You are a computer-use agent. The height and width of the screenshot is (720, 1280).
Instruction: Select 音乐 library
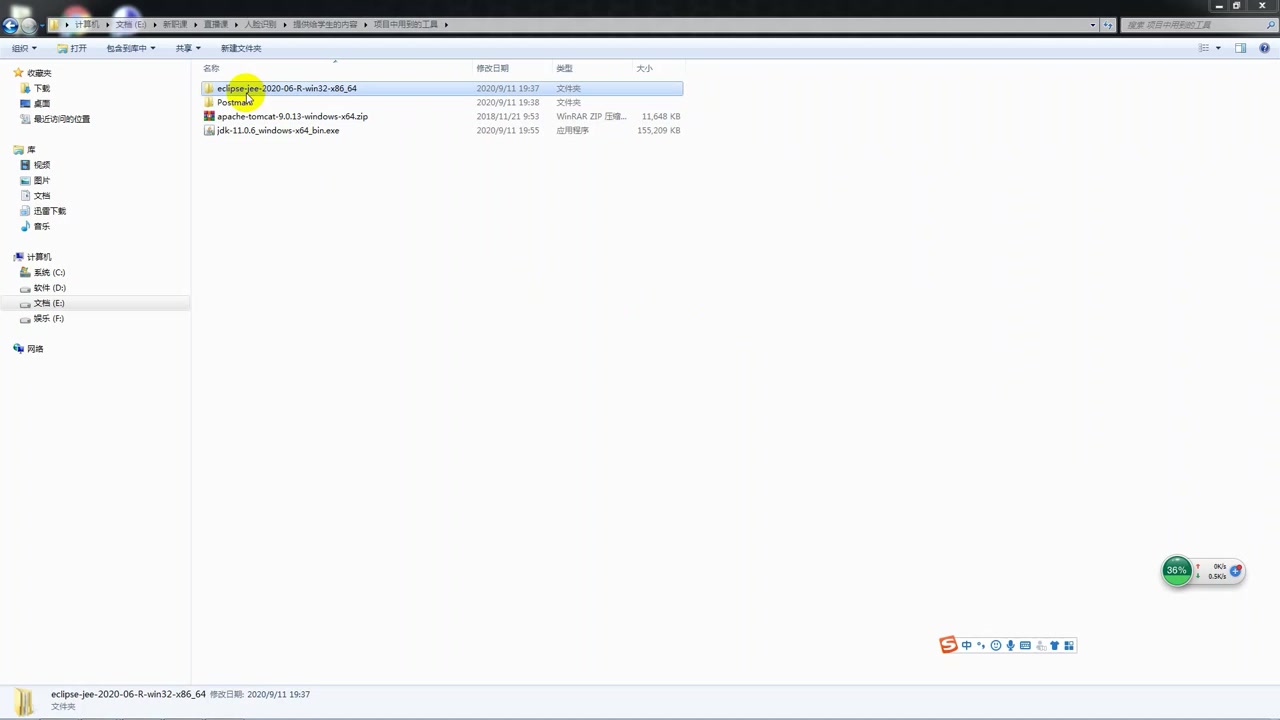coord(42,226)
